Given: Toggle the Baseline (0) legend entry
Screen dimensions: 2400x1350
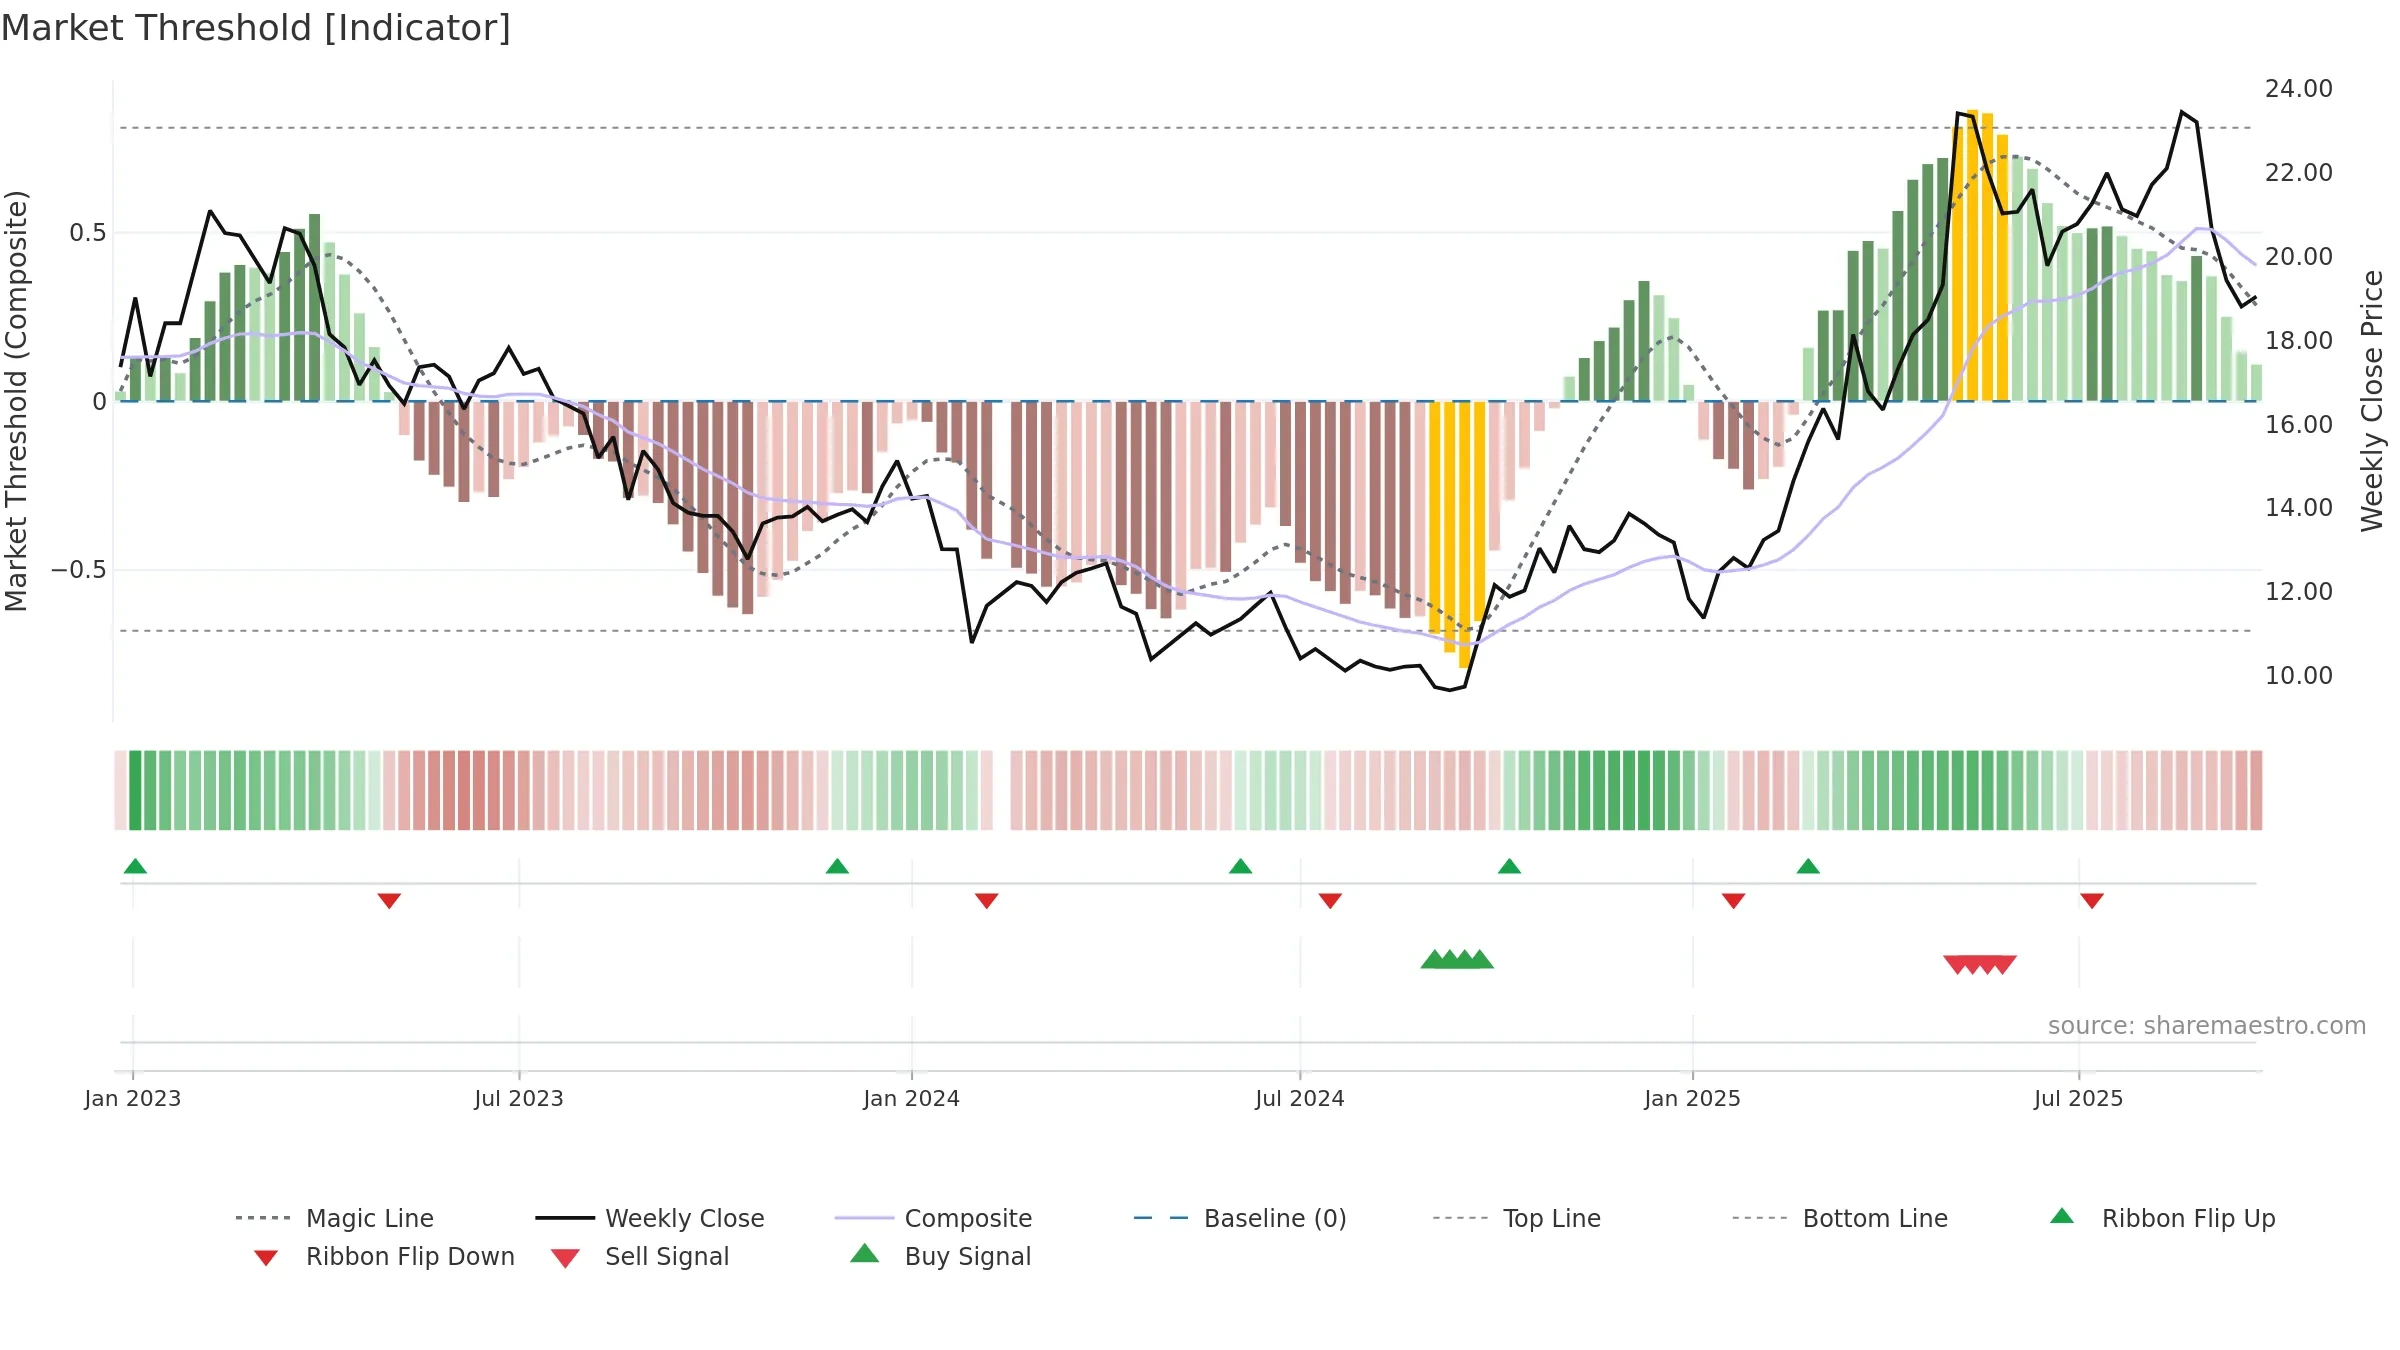Looking at the screenshot, I should (x=1240, y=1218).
